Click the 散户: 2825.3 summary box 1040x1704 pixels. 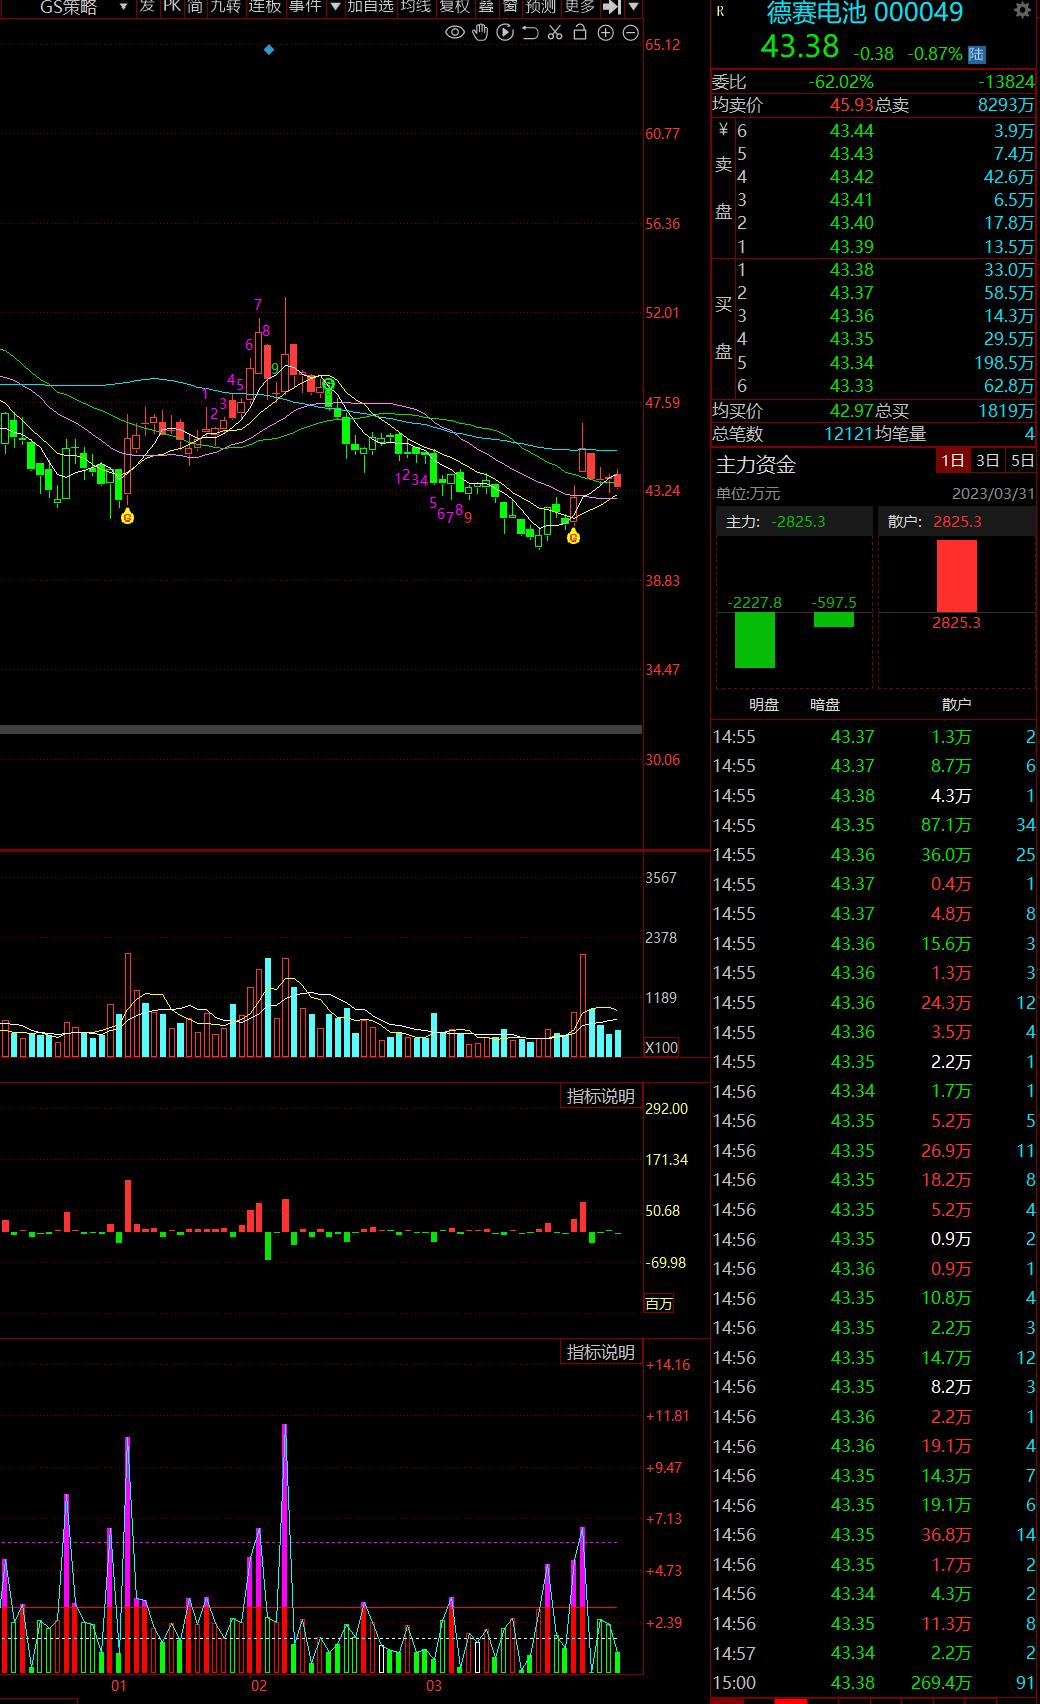[956, 522]
